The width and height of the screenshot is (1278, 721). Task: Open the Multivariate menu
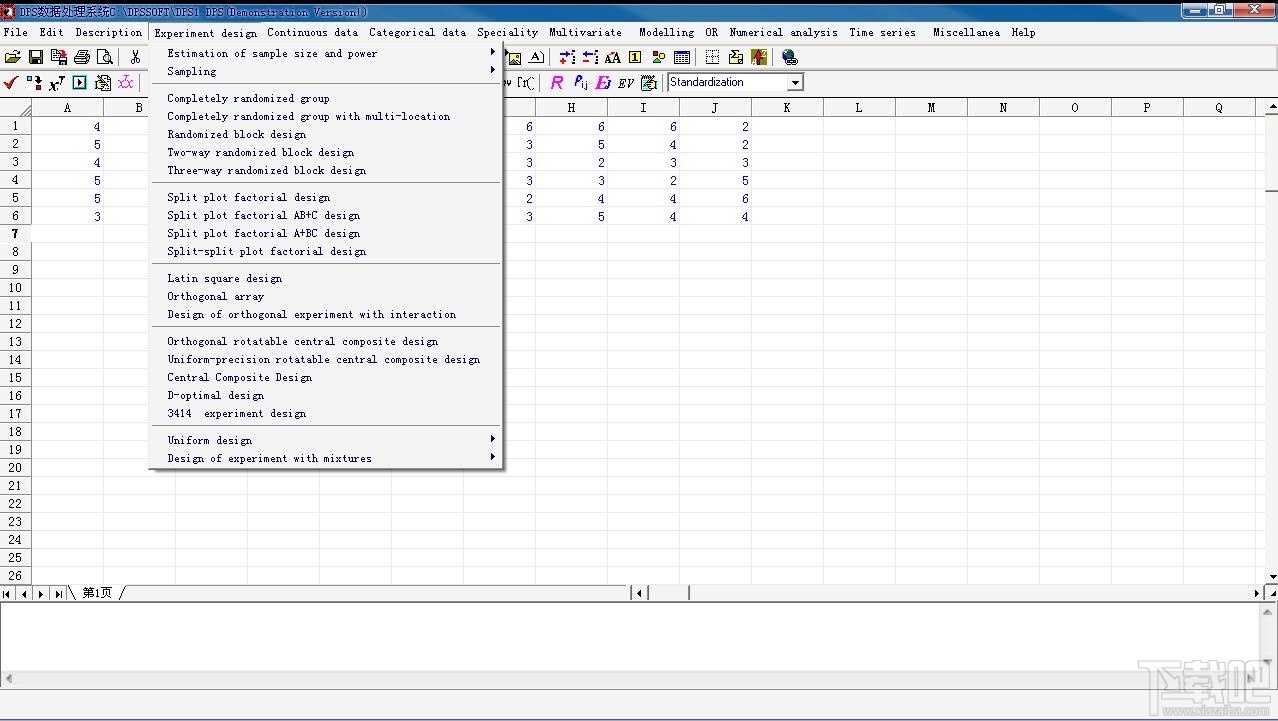[585, 32]
